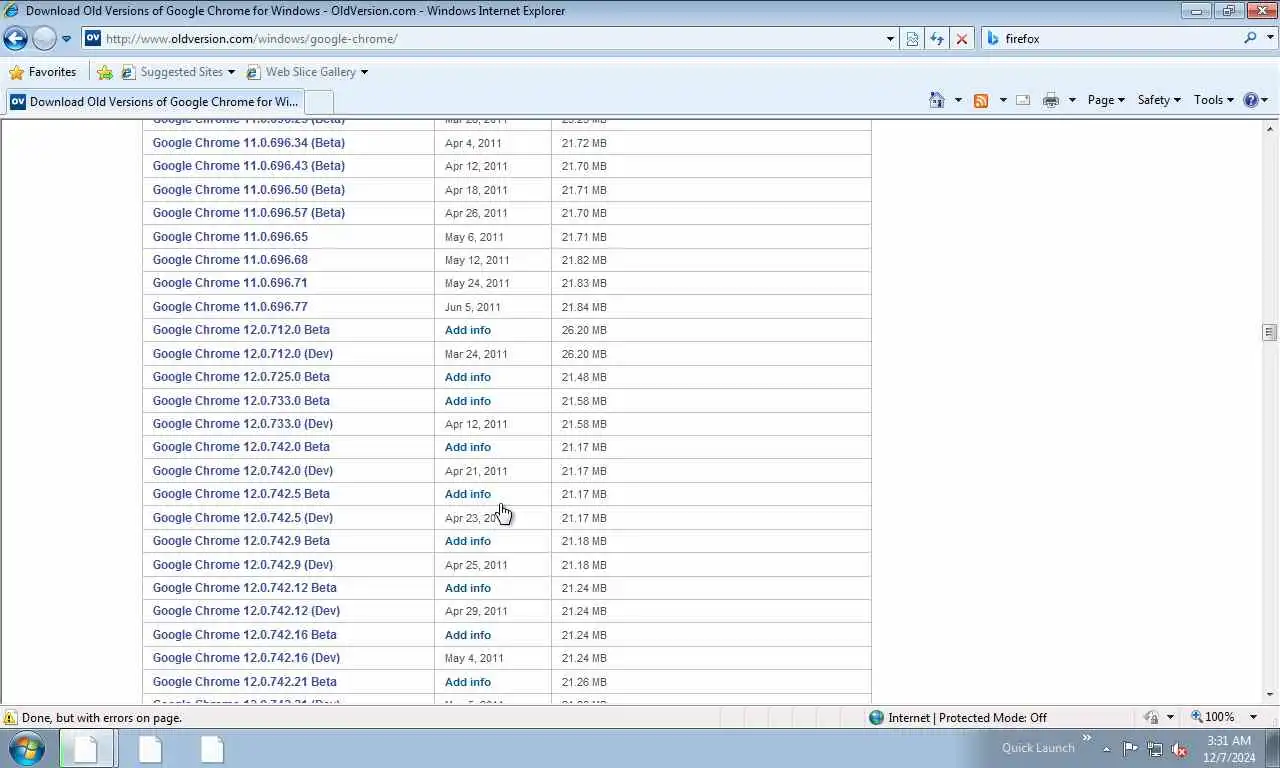Expand the address bar autocomplete dropdown
This screenshot has height=768, width=1280.
[890, 39]
